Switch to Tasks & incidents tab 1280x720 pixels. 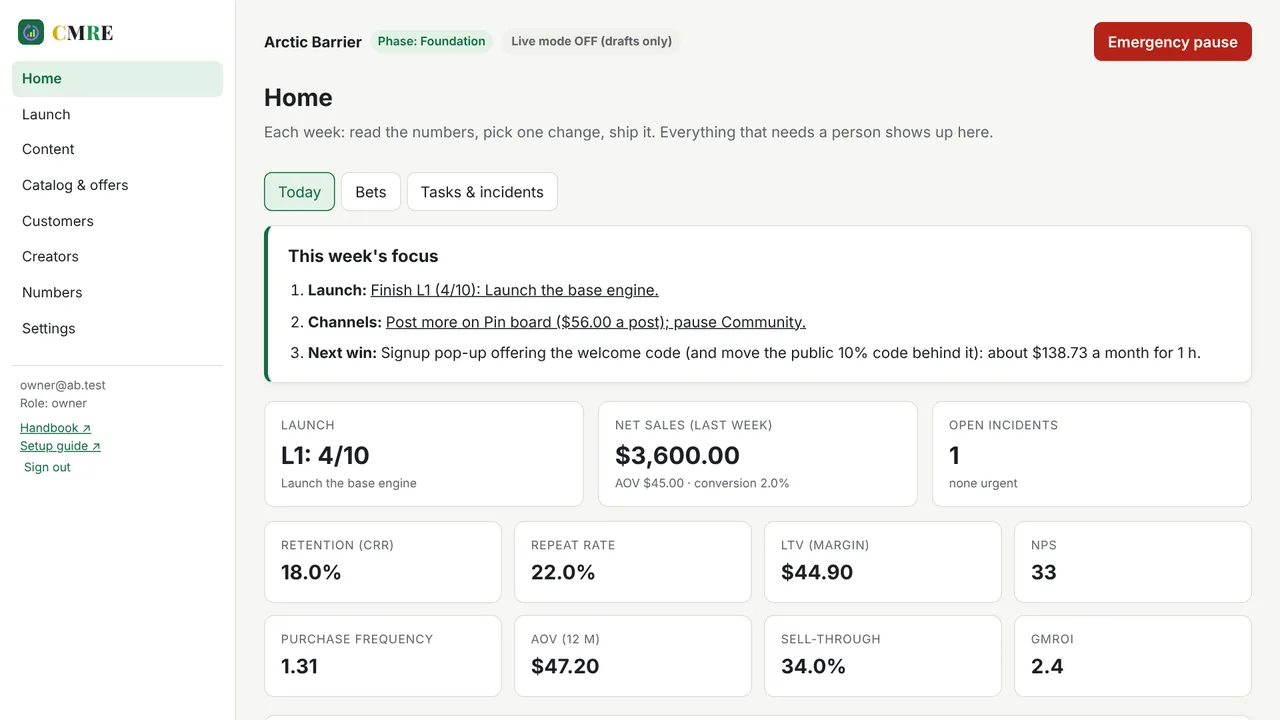(x=482, y=192)
